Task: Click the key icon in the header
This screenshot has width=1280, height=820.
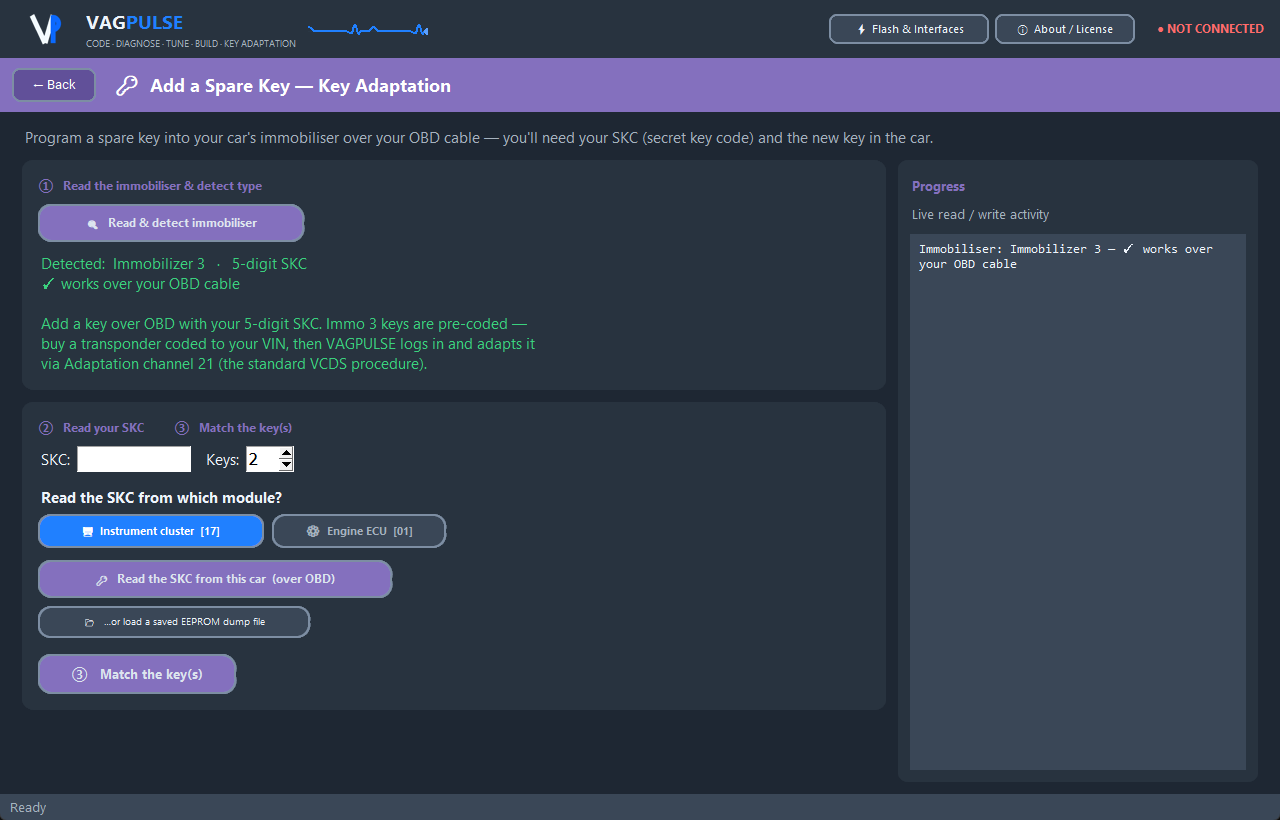Action: 127,86
